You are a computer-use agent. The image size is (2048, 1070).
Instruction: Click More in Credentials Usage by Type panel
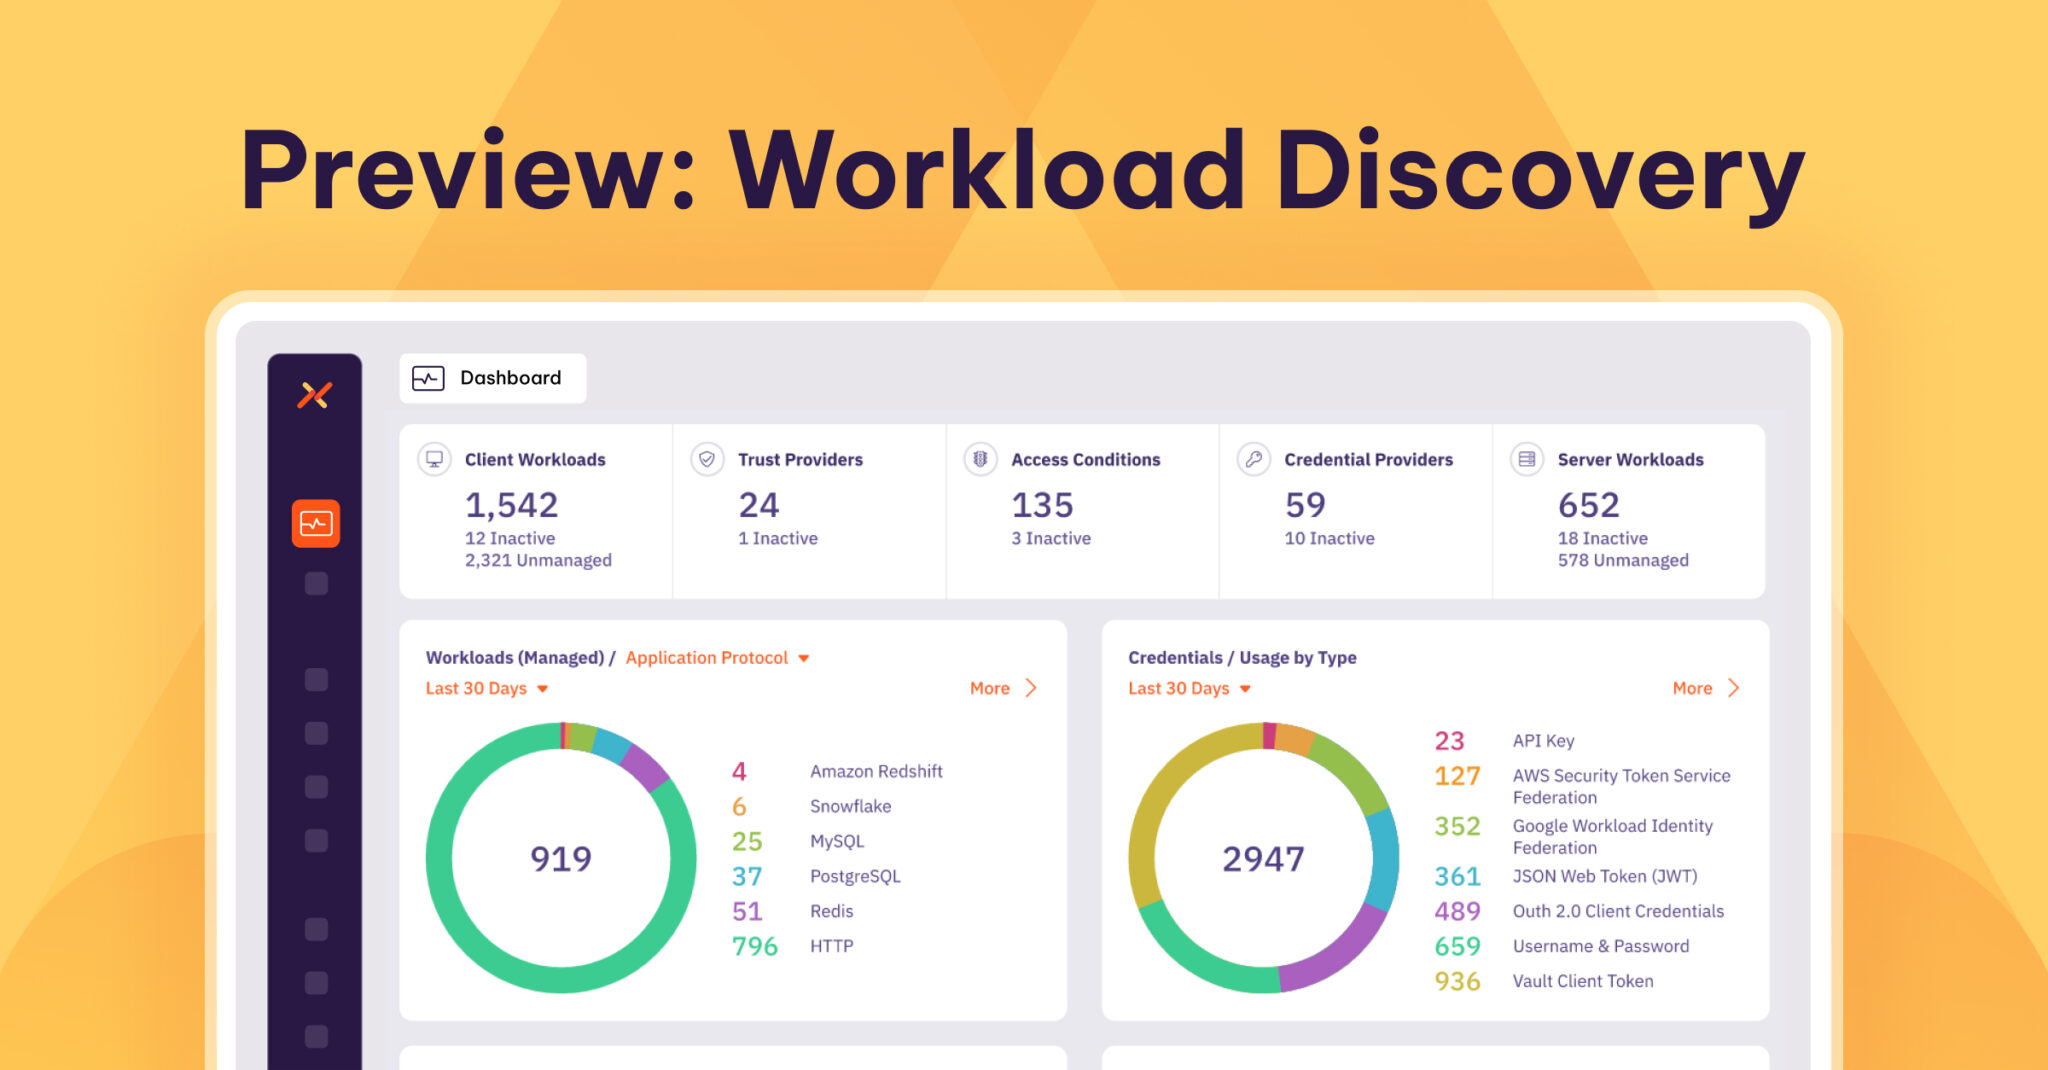tap(1703, 688)
